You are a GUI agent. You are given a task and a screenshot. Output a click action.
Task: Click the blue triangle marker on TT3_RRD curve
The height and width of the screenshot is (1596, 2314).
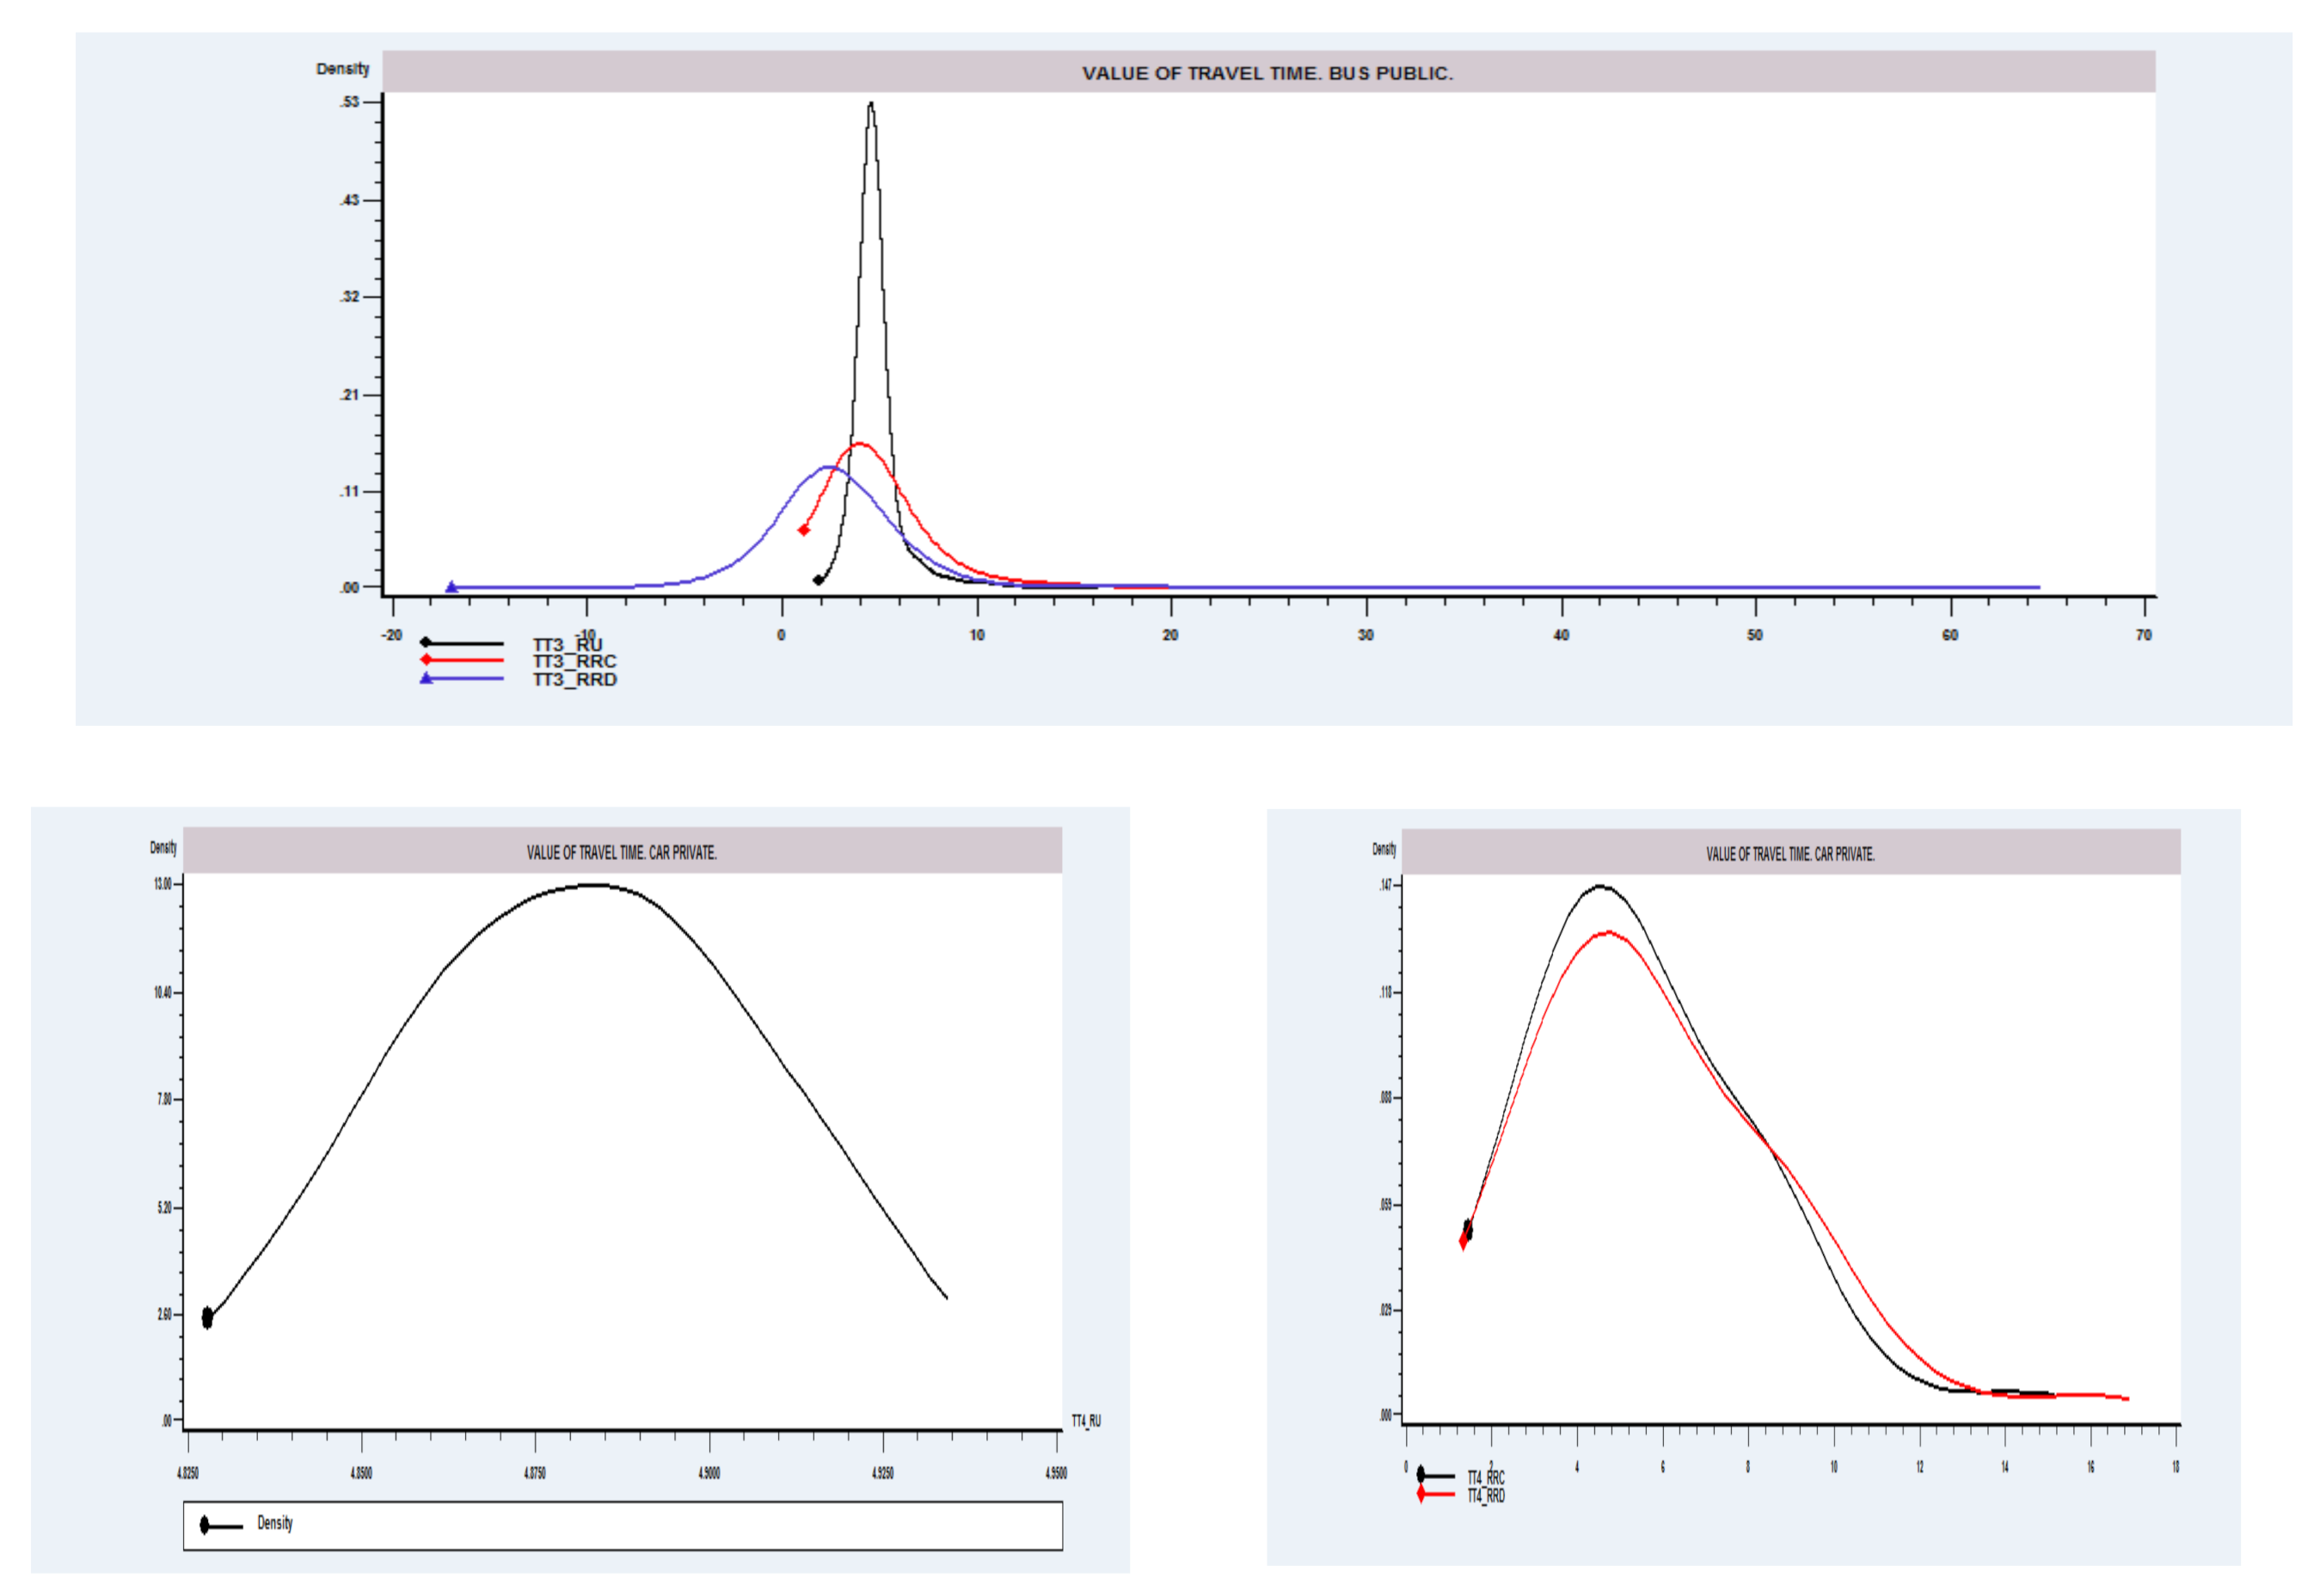click(x=451, y=587)
